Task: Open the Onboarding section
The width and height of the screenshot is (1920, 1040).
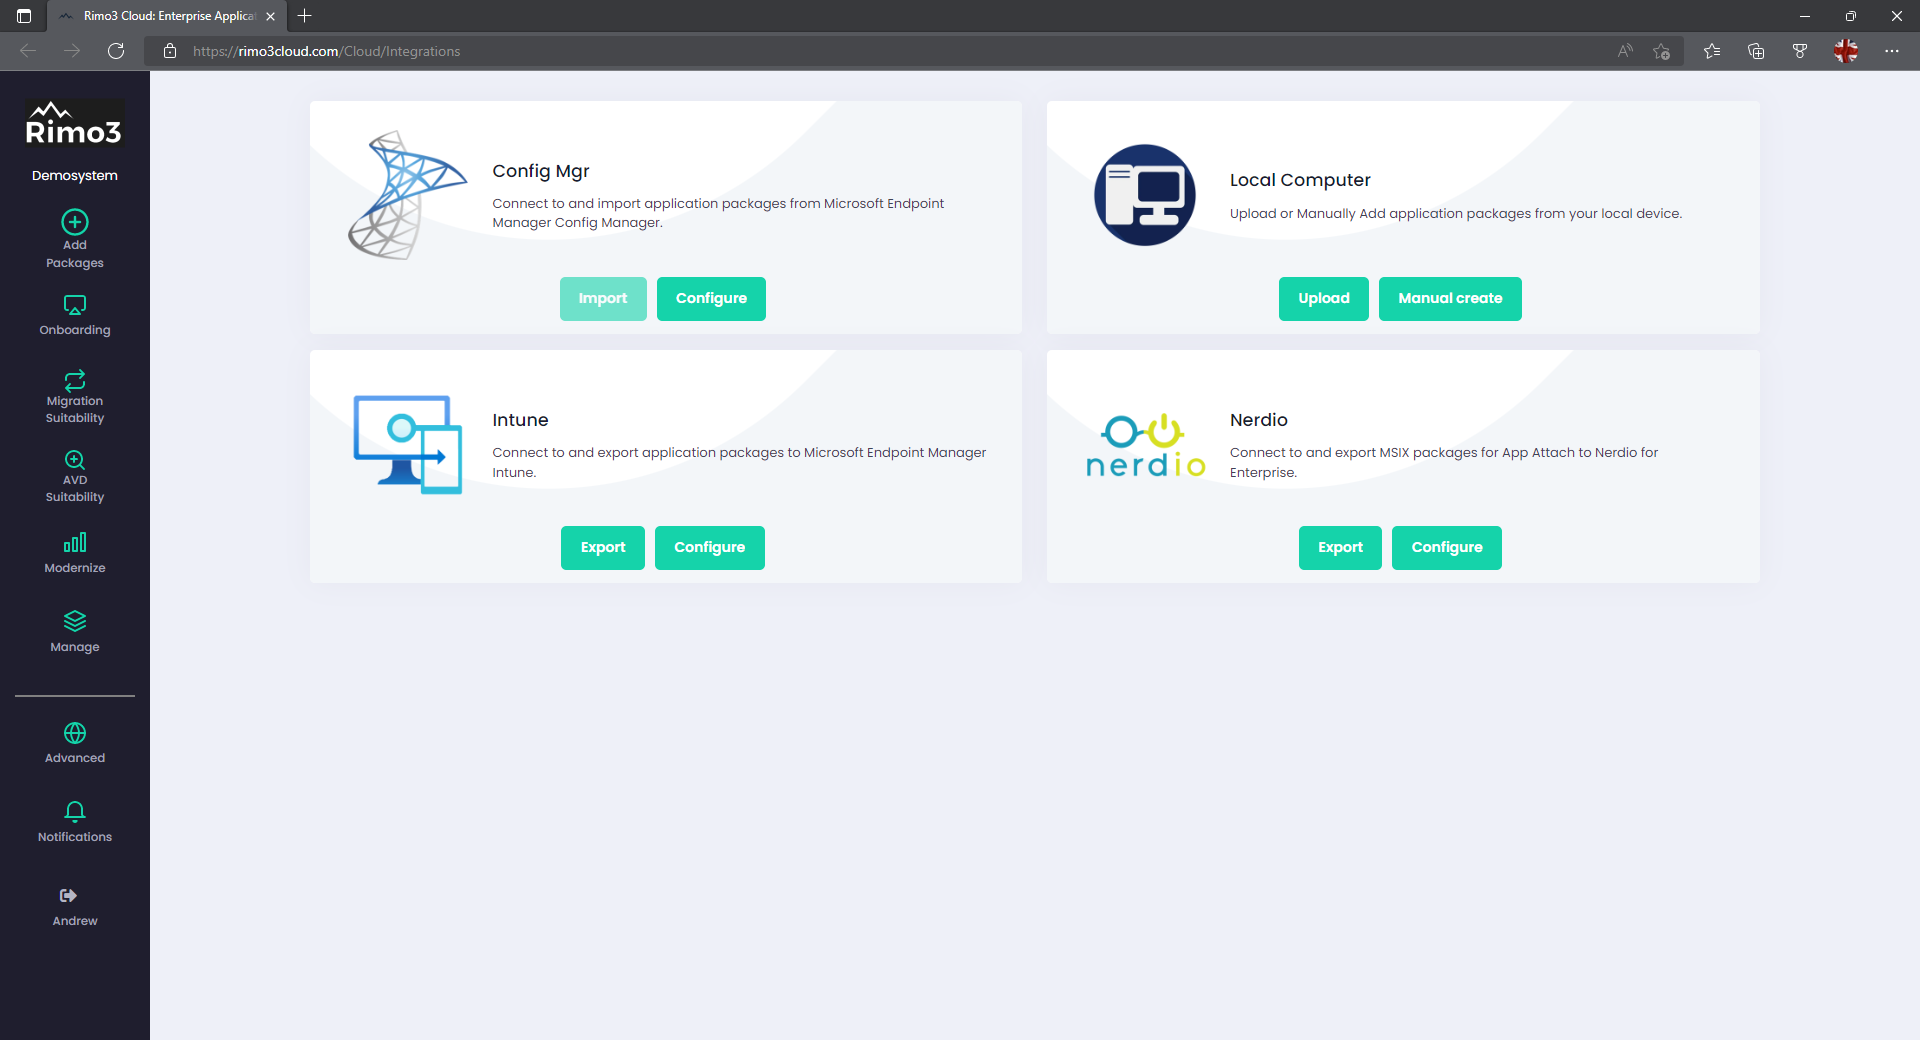Action: pos(75,316)
